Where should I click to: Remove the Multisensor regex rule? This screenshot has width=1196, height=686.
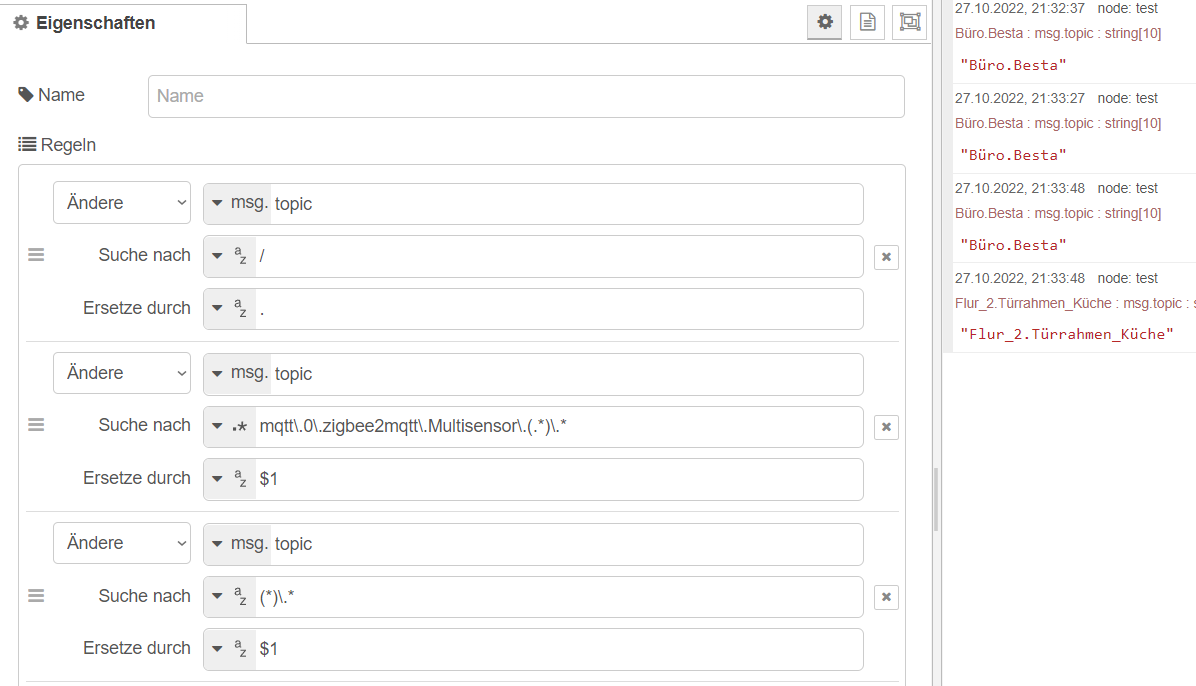click(886, 427)
